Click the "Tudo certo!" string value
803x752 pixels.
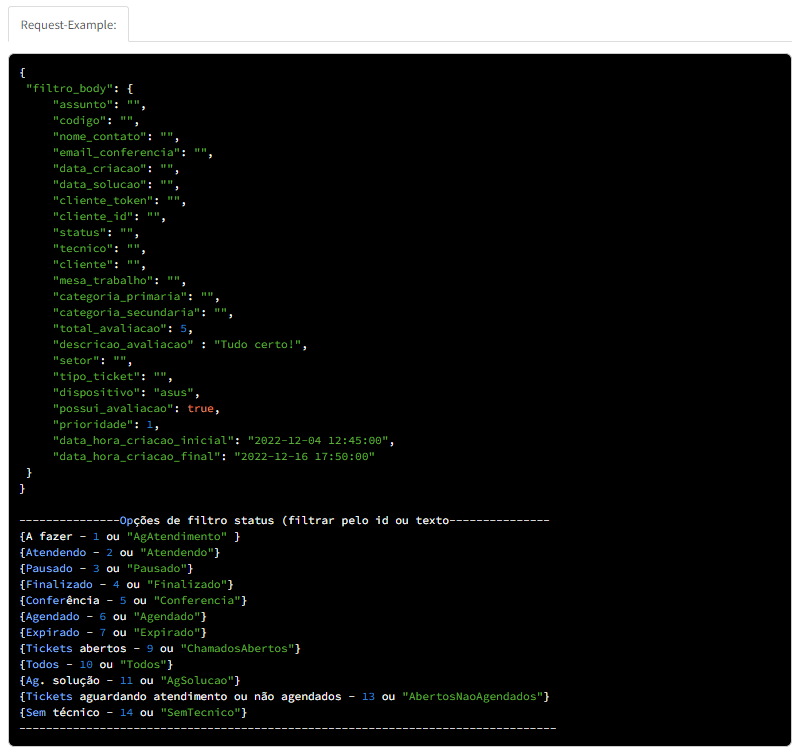[258, 345]
